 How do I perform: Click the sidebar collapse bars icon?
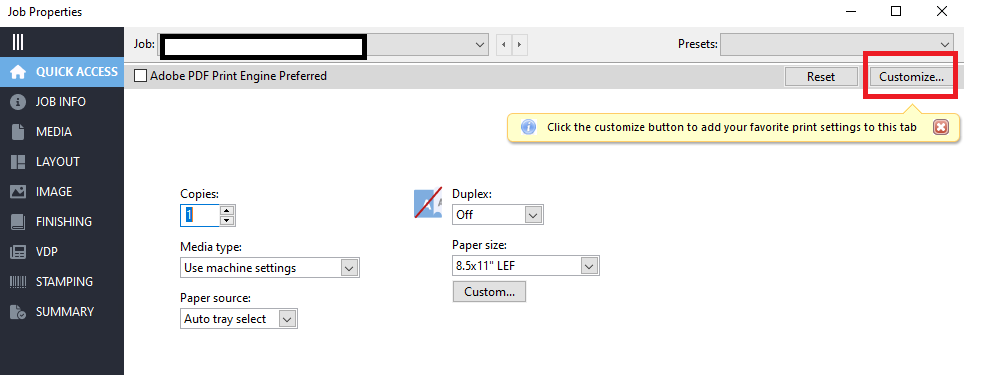(x=18, y=42)
